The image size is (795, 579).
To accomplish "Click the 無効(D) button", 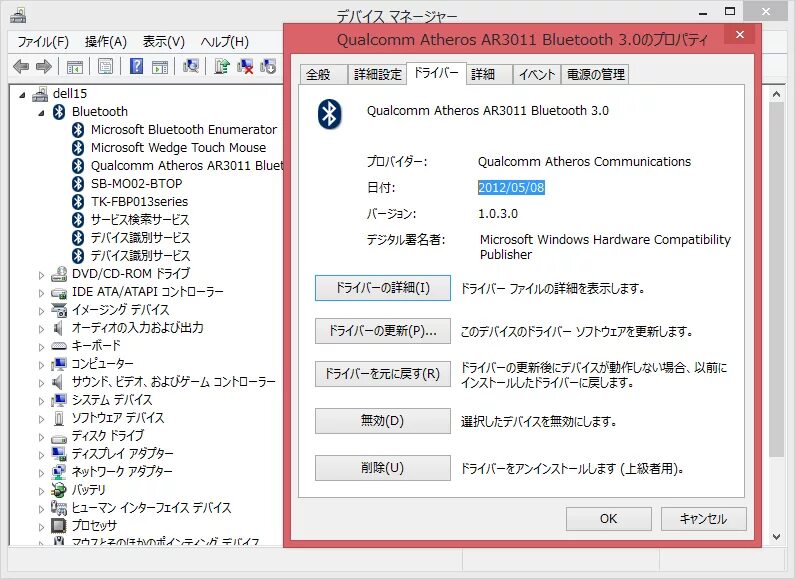I will tap(383, 421).
